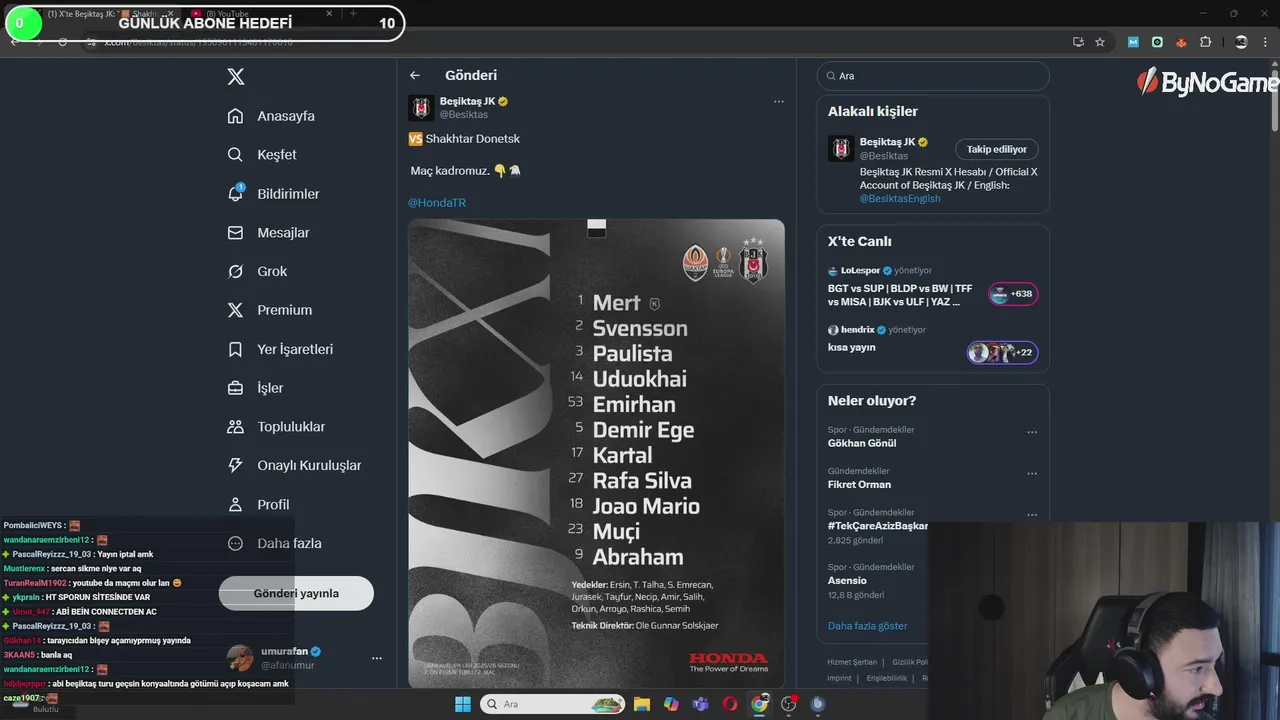
Task: Open File Explorer from taskbar
Action: pyautogui.click(x=642, y=704)
